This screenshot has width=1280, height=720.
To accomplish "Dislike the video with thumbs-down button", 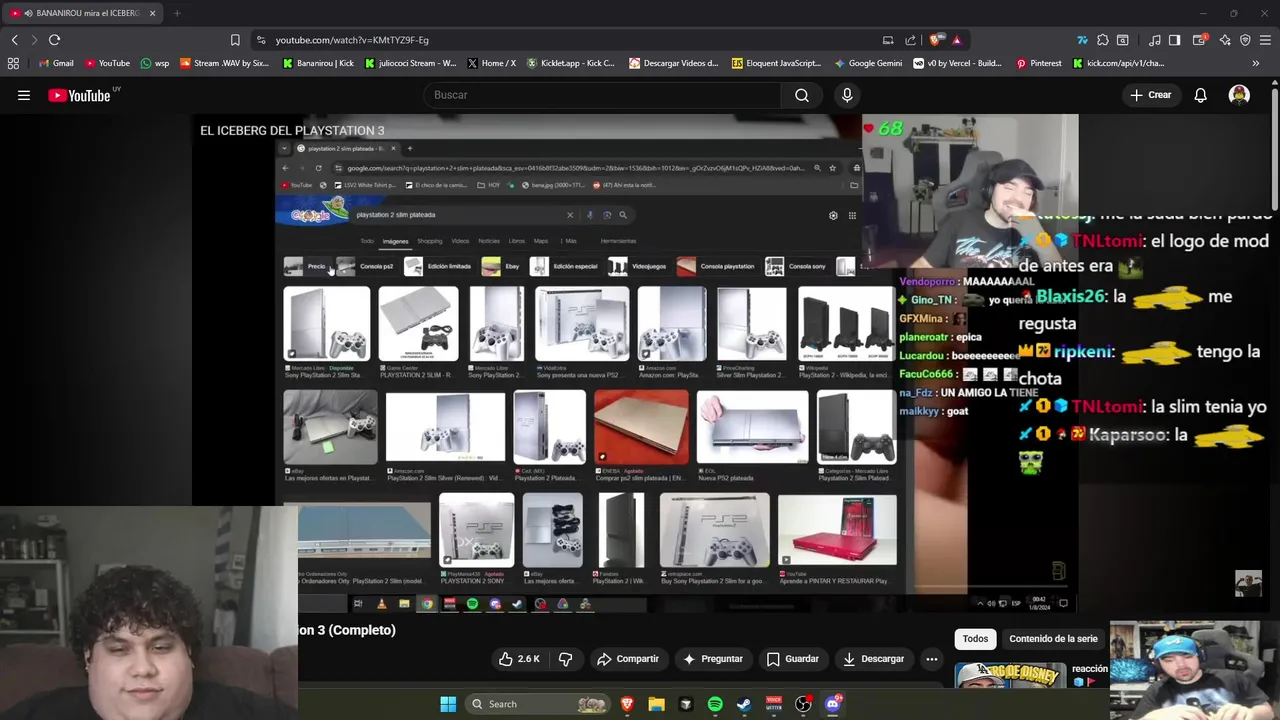I will 565,659.
